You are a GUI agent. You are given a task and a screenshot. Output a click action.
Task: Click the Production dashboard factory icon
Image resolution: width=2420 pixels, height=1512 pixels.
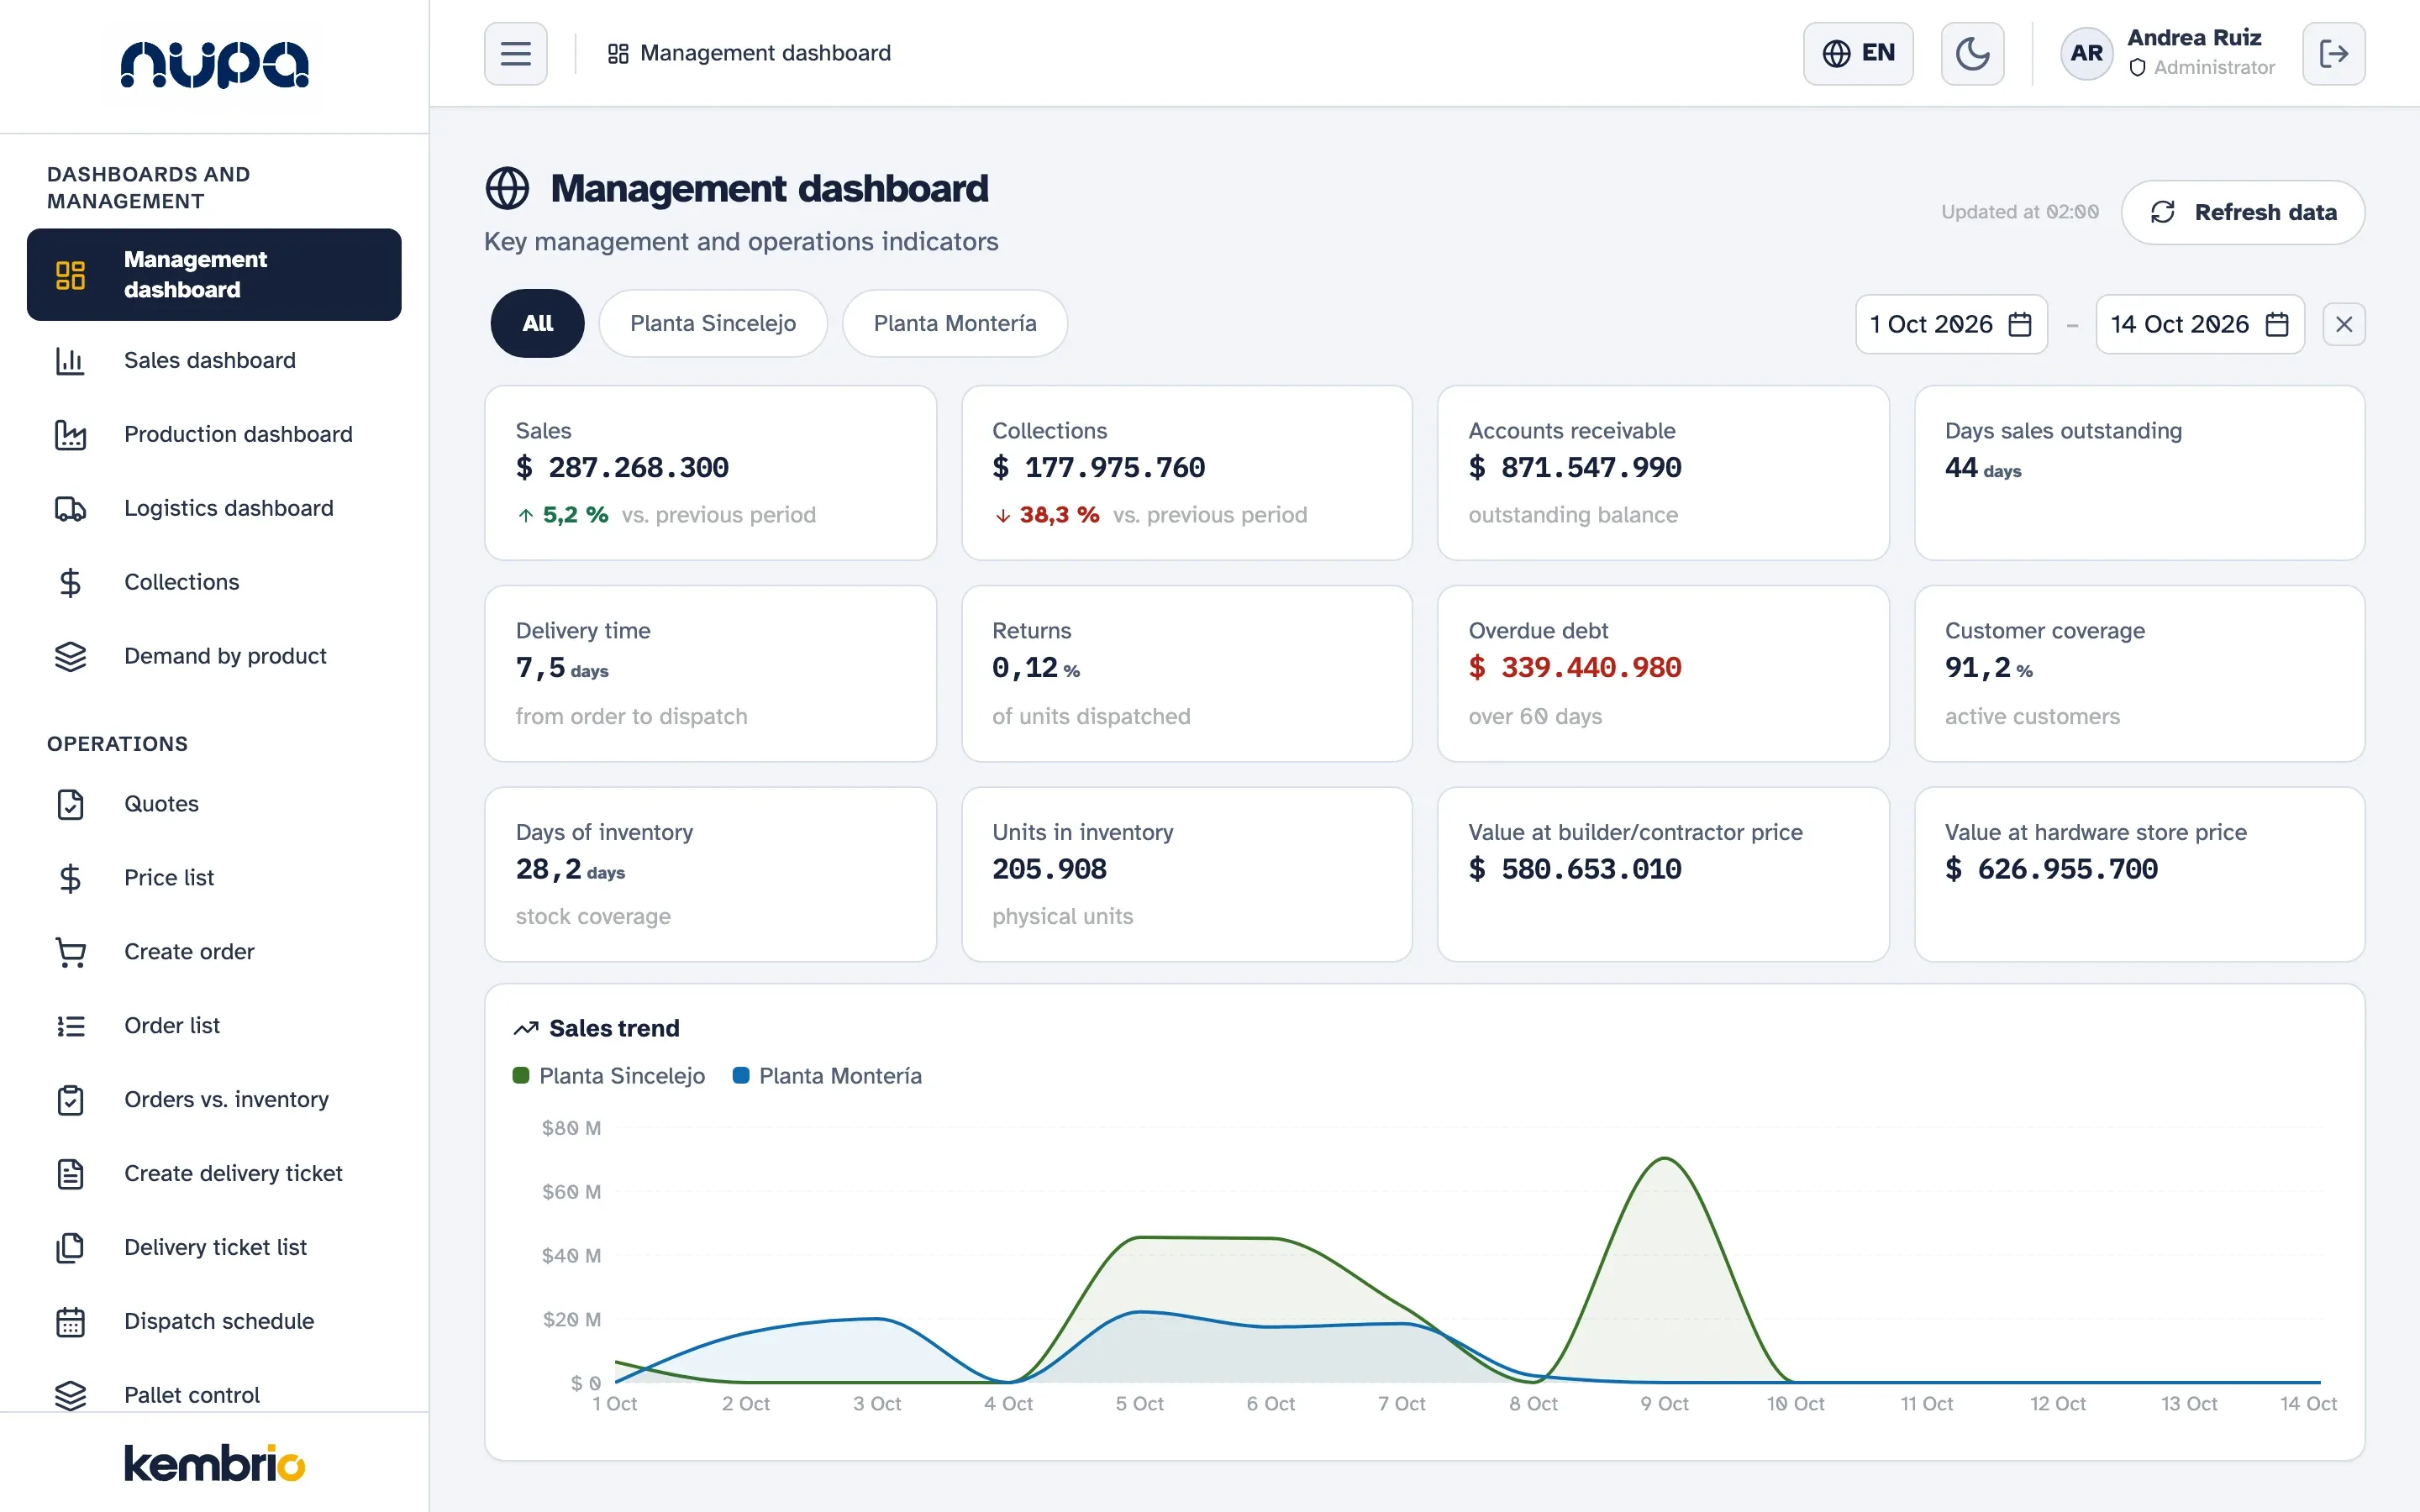coord(70,434)
